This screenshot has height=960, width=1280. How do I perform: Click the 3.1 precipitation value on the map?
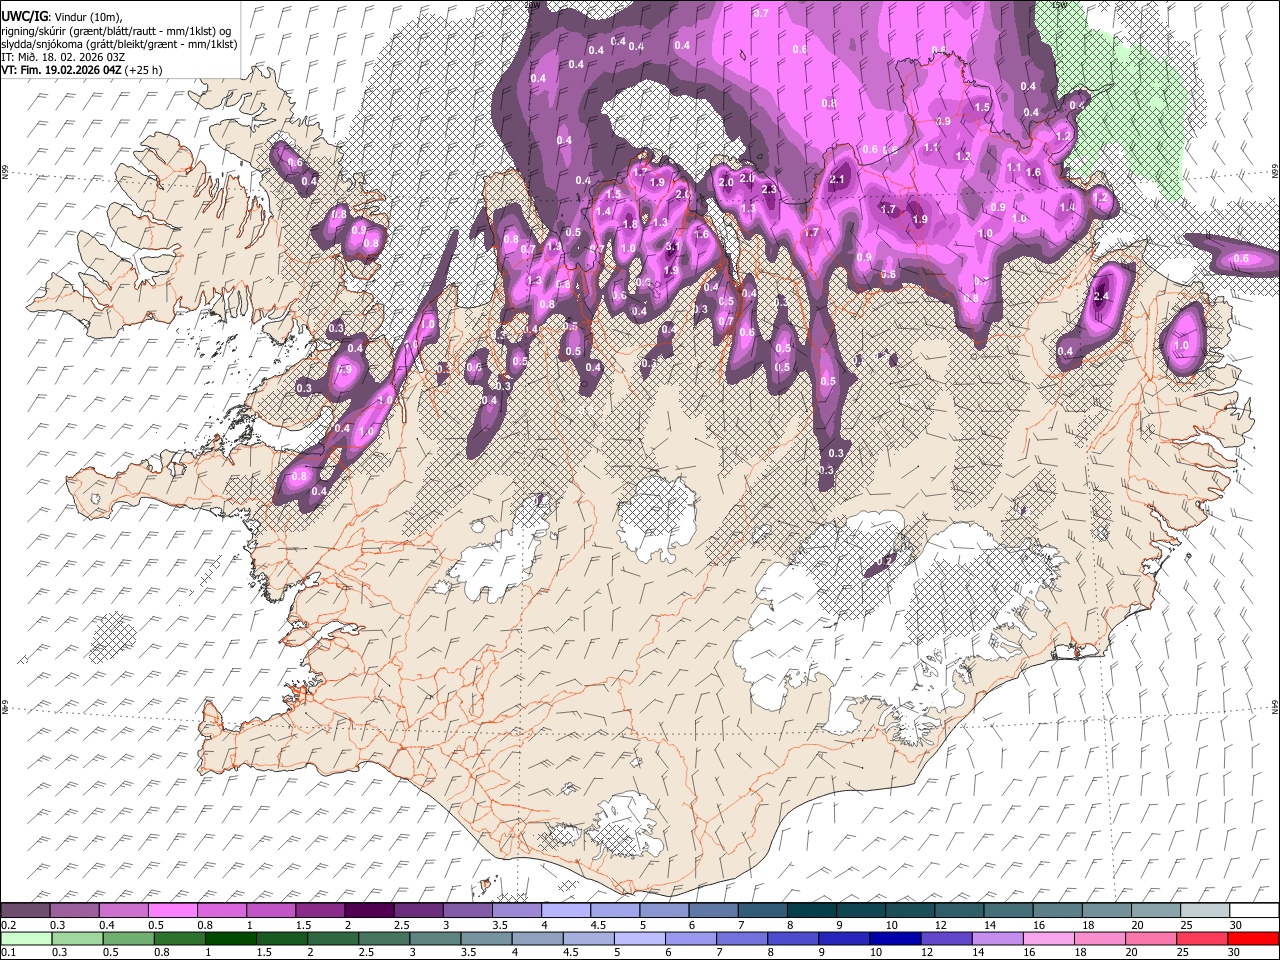[672, 246]
